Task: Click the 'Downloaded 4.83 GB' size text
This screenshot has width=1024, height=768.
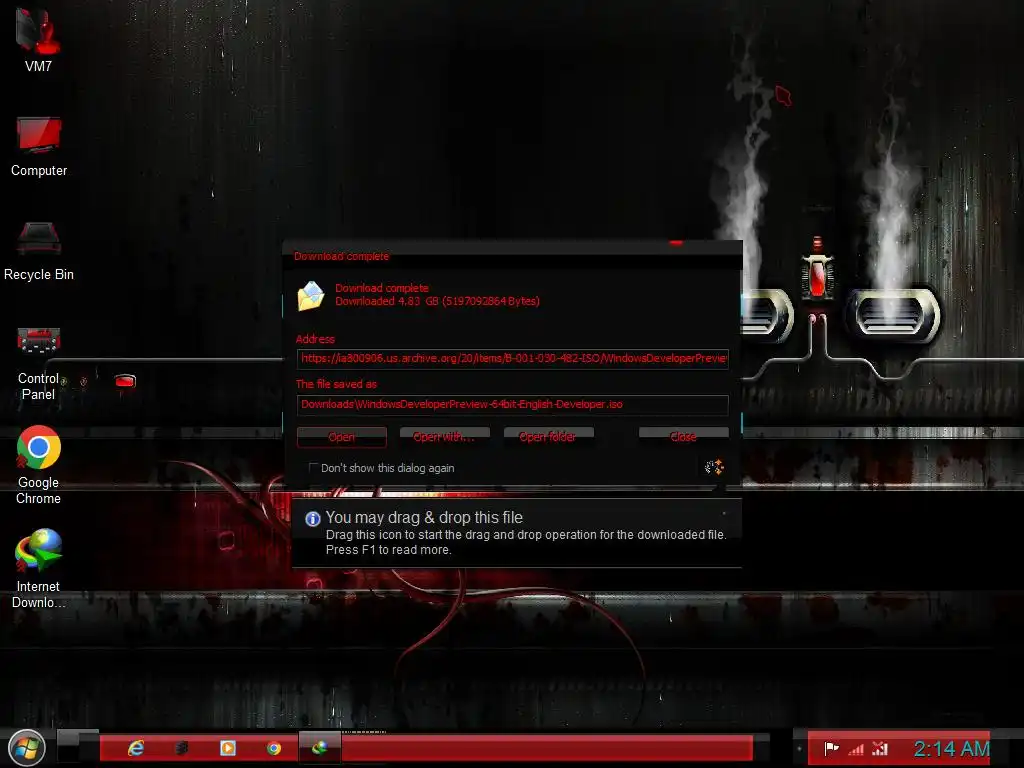Action: (438, 301)
